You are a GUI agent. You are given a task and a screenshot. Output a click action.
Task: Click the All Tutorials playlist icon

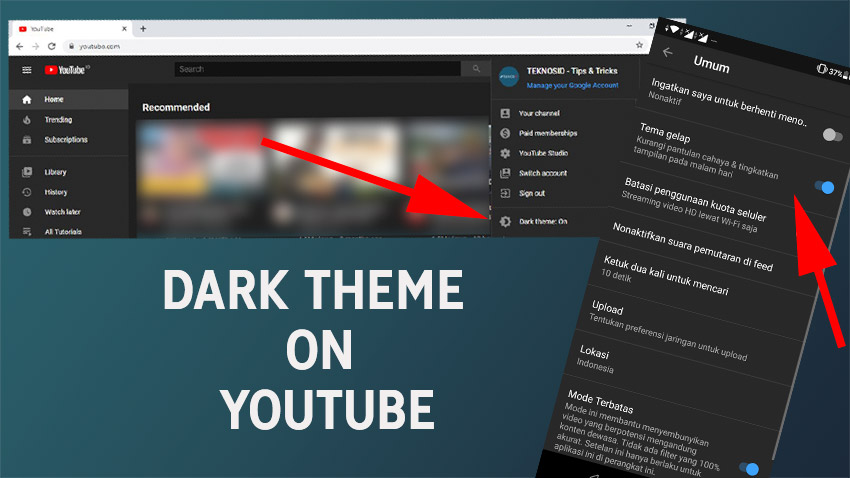27,231
